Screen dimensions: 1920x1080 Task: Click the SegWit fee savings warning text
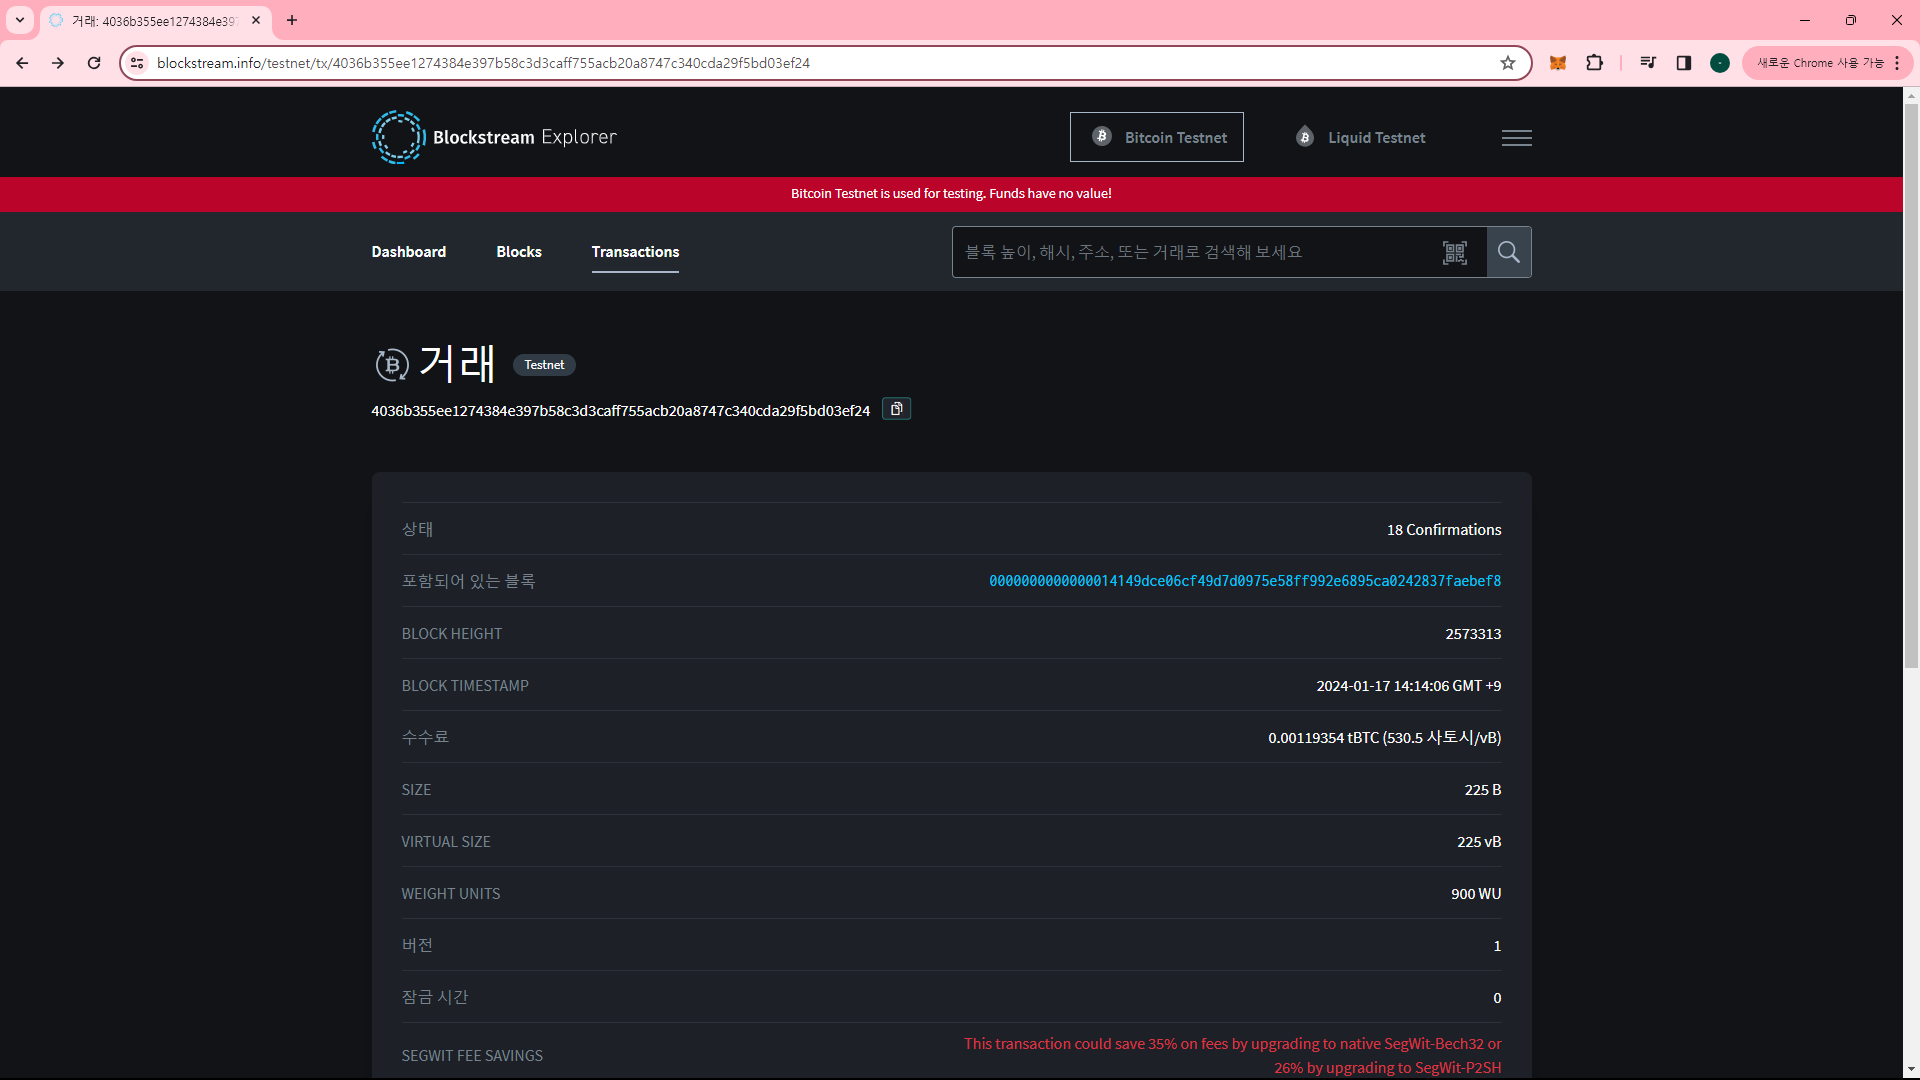tap(1233, 1056)
